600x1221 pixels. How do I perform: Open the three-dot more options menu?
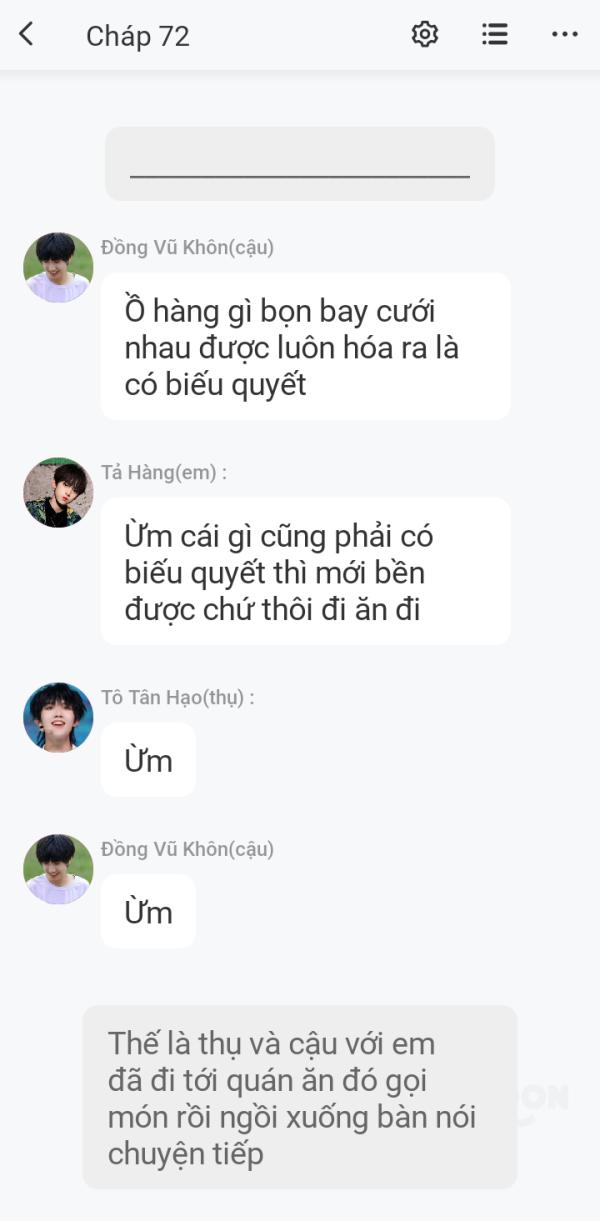tap(565, 34)
